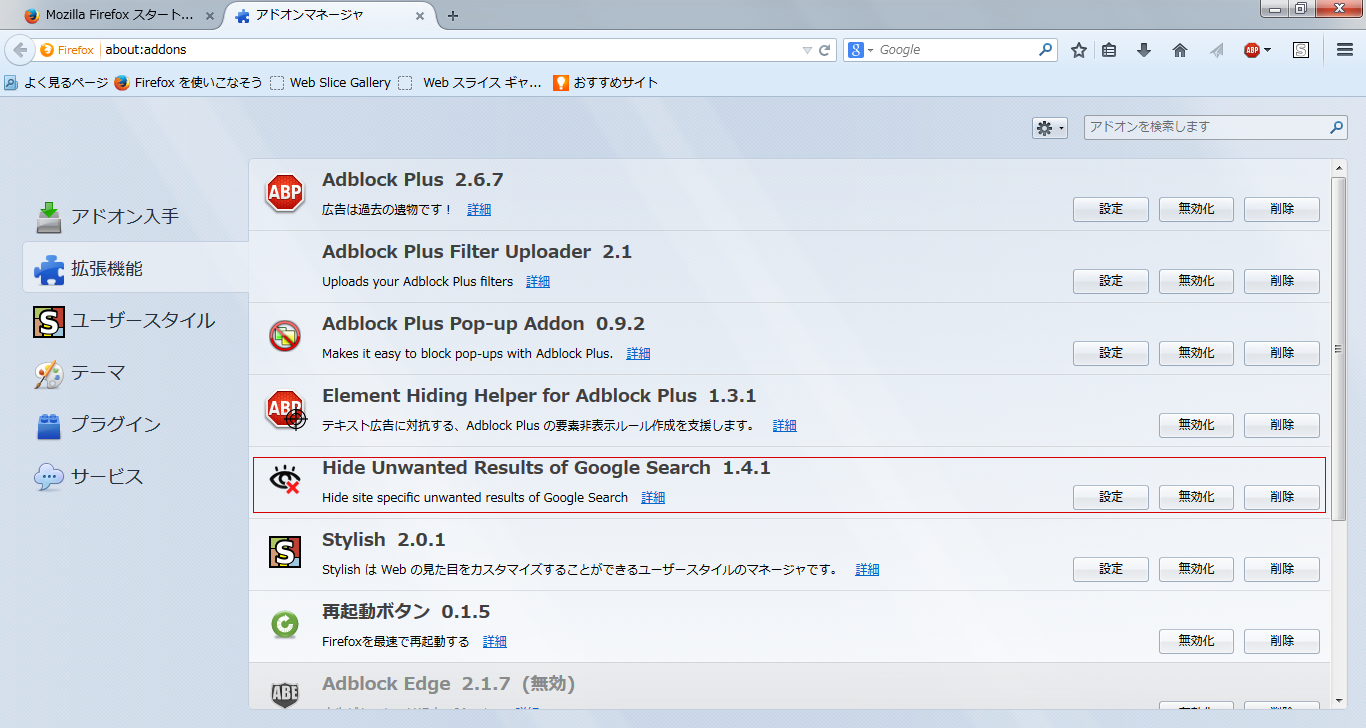Disable Stylish with 無効化

pos(1196,569)
